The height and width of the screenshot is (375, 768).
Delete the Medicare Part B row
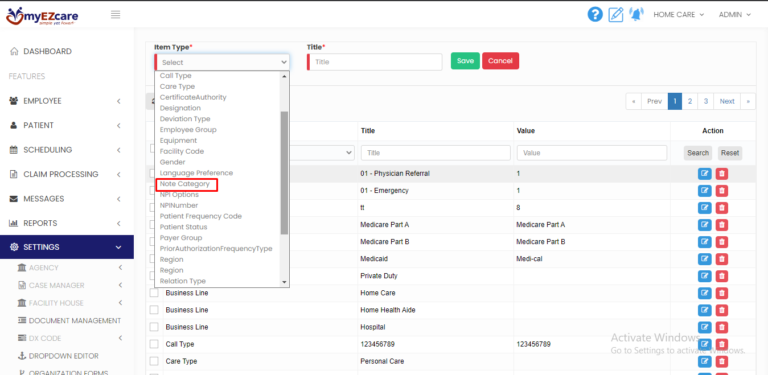[x=721, y=242]
